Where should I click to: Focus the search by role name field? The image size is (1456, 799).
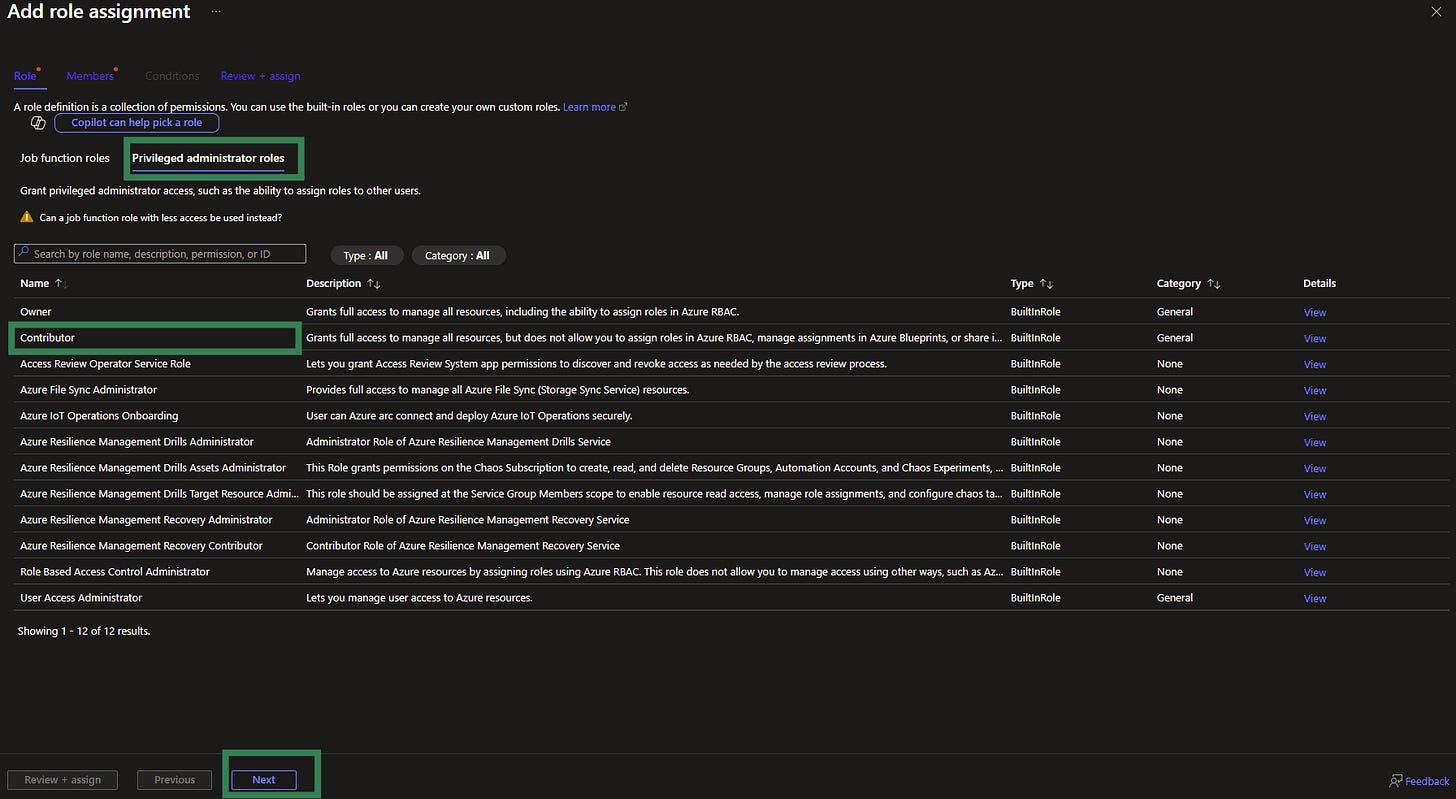[160, 254]
